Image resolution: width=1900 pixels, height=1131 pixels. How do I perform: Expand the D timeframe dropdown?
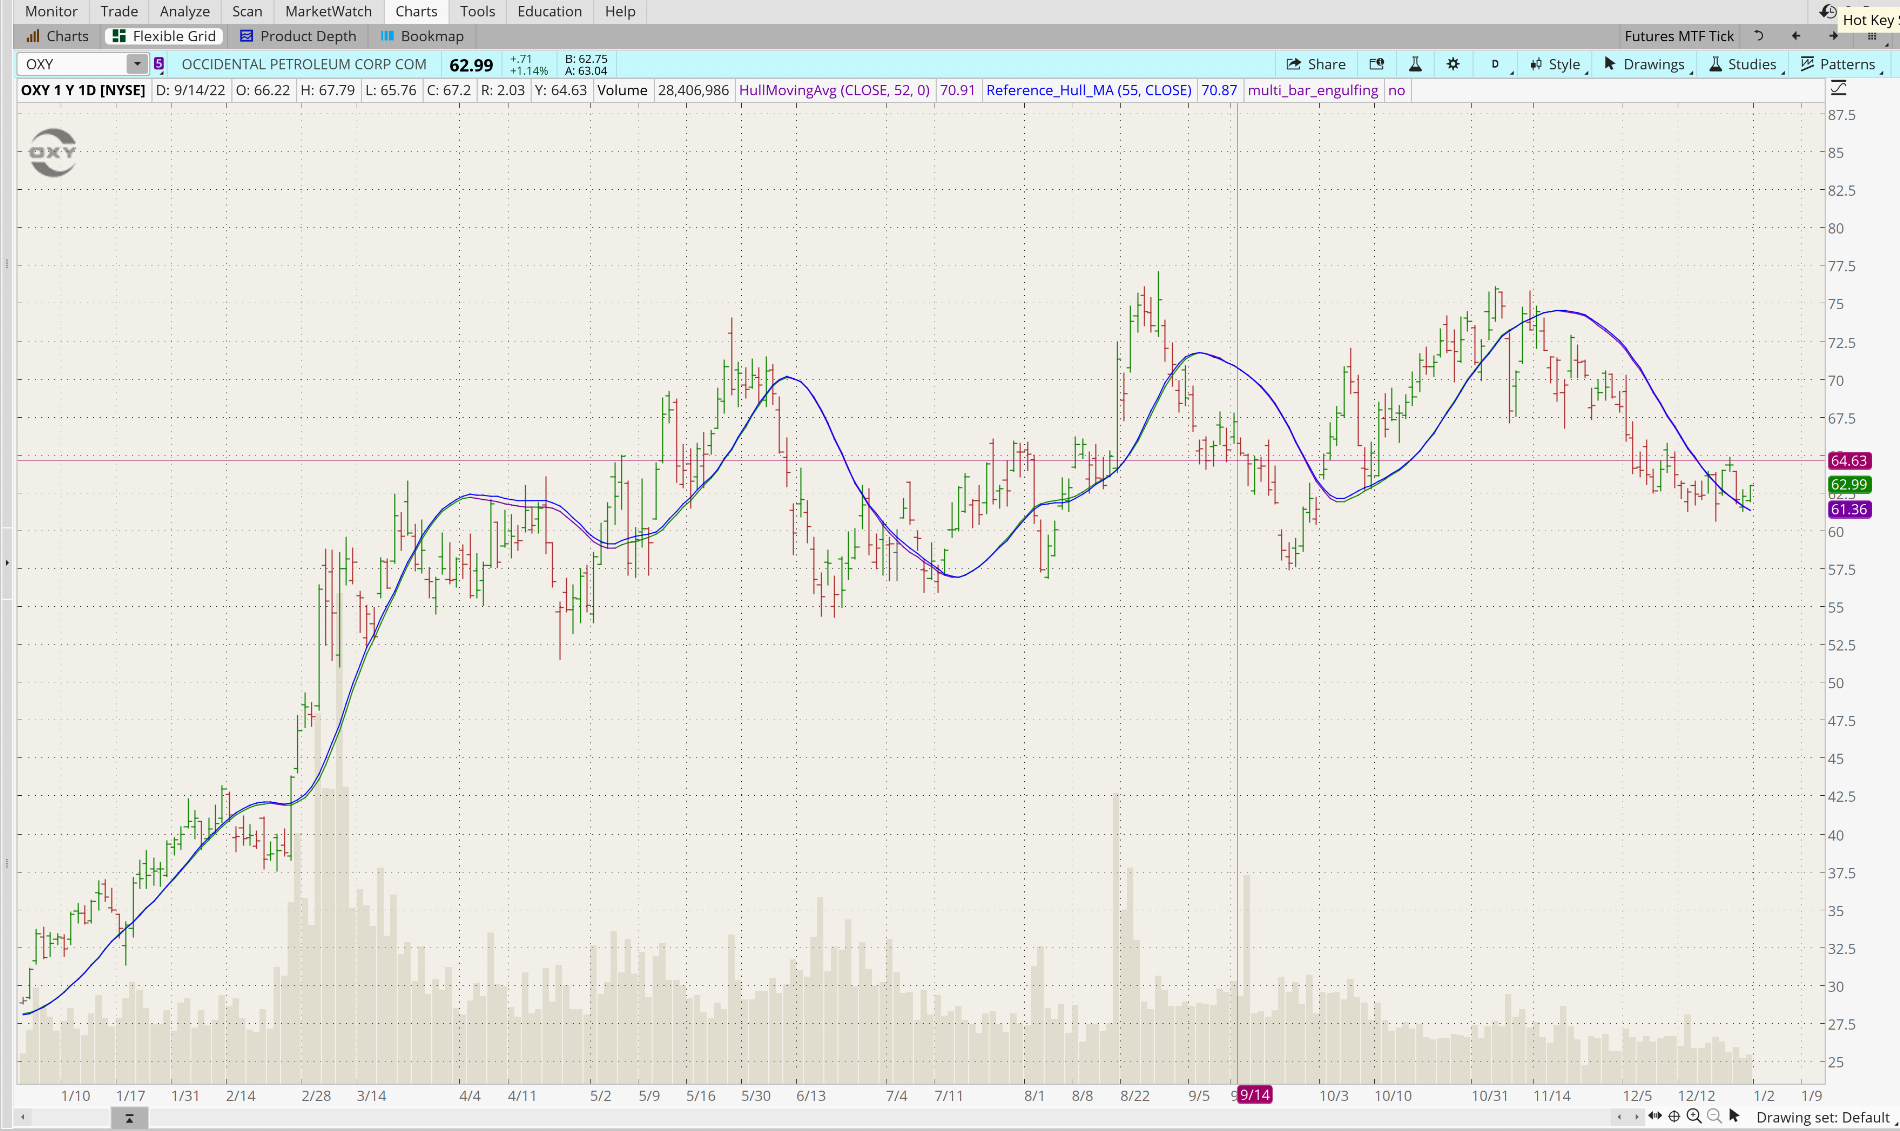1496,64
